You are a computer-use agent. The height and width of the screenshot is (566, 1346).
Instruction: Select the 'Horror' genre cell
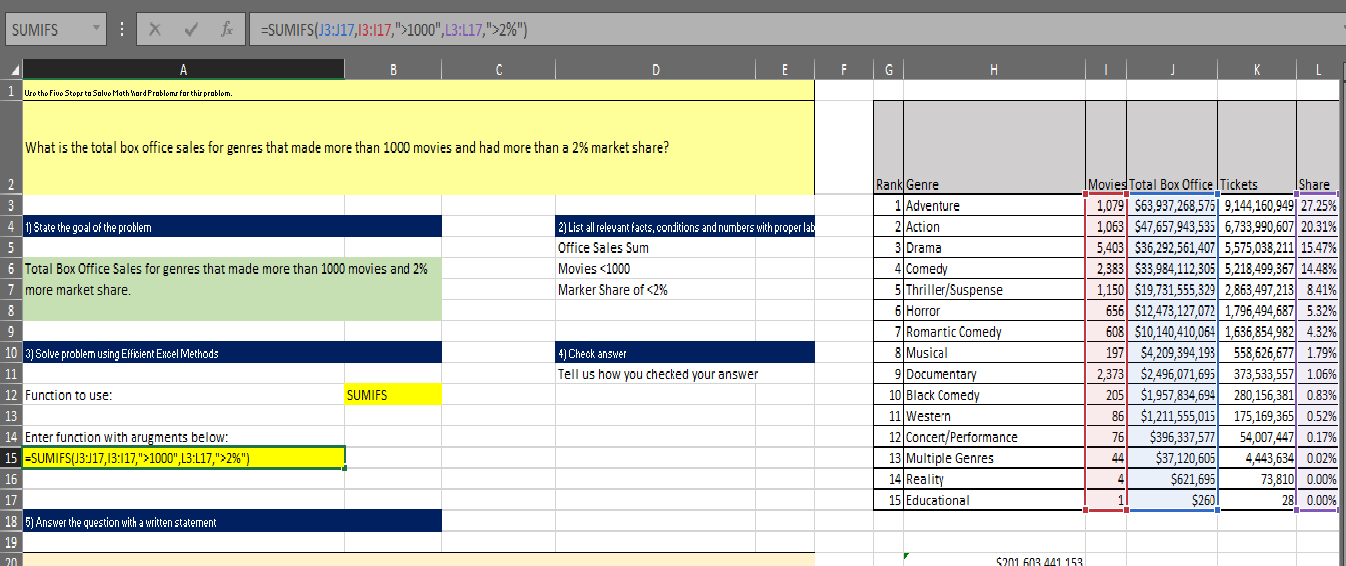(x=994, y=311)
